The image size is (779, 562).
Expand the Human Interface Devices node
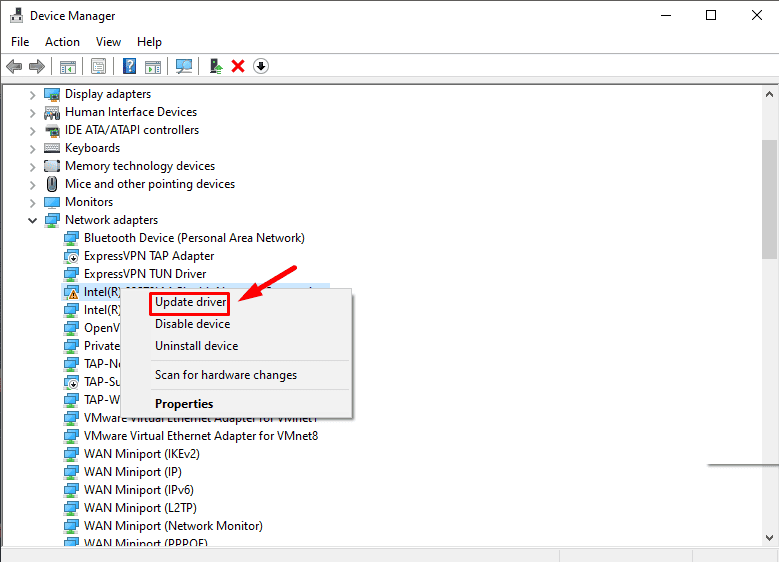click(32, 113)
